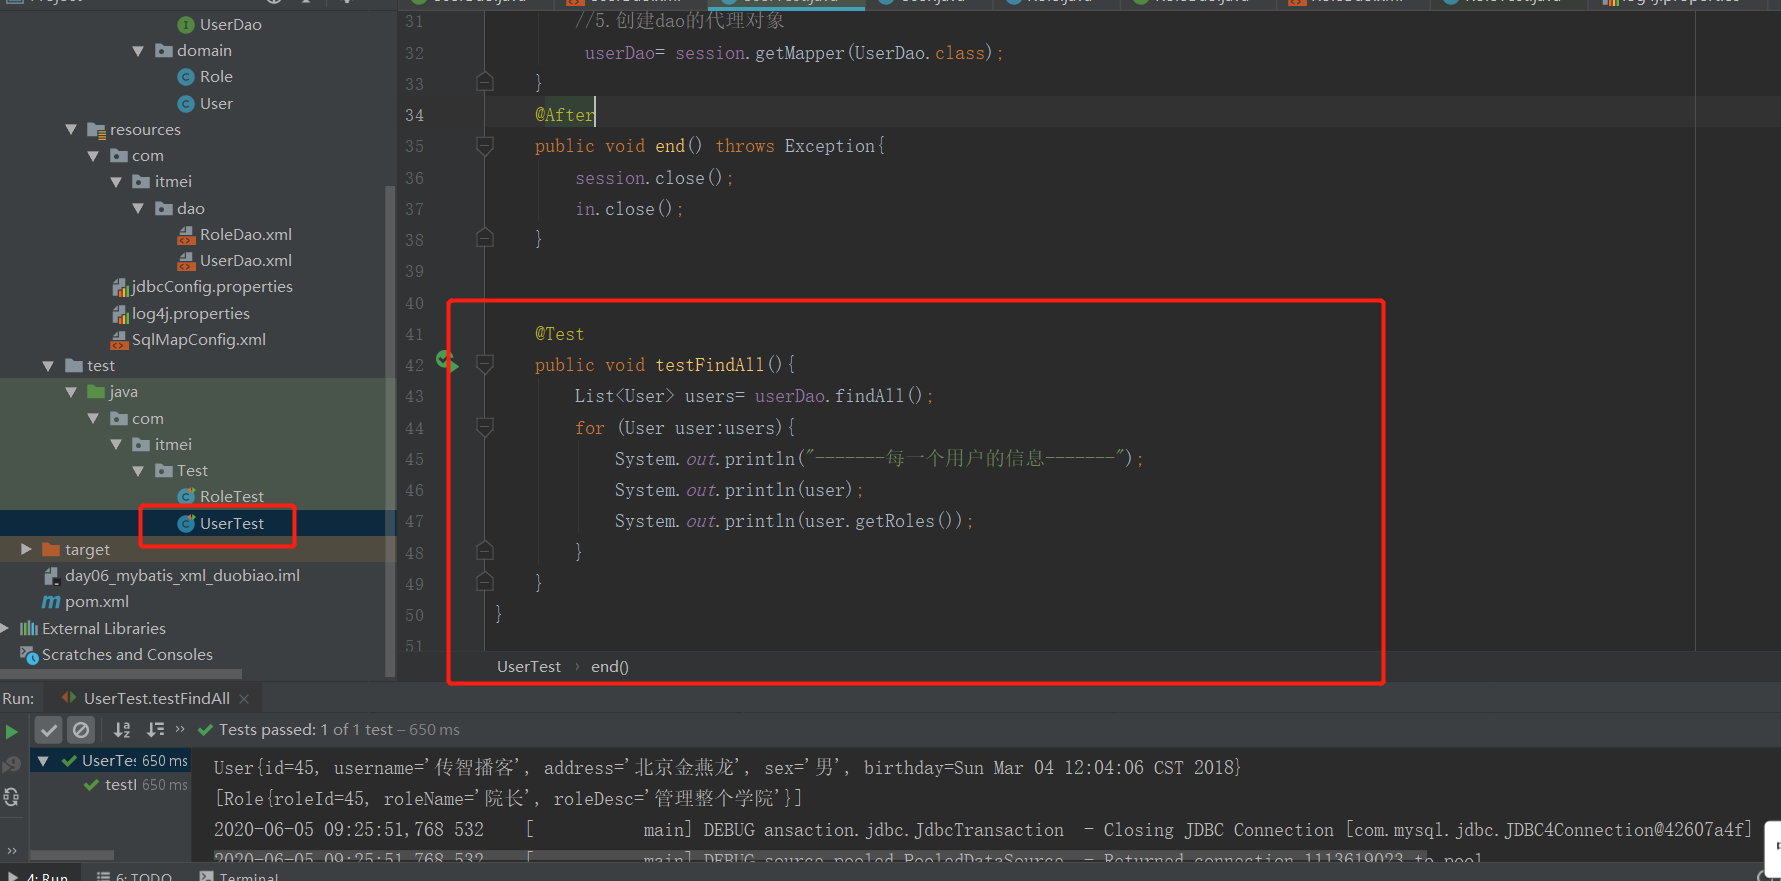Fold the for loop at line 44
1781x881 pixels.
[x=485, y=428]
